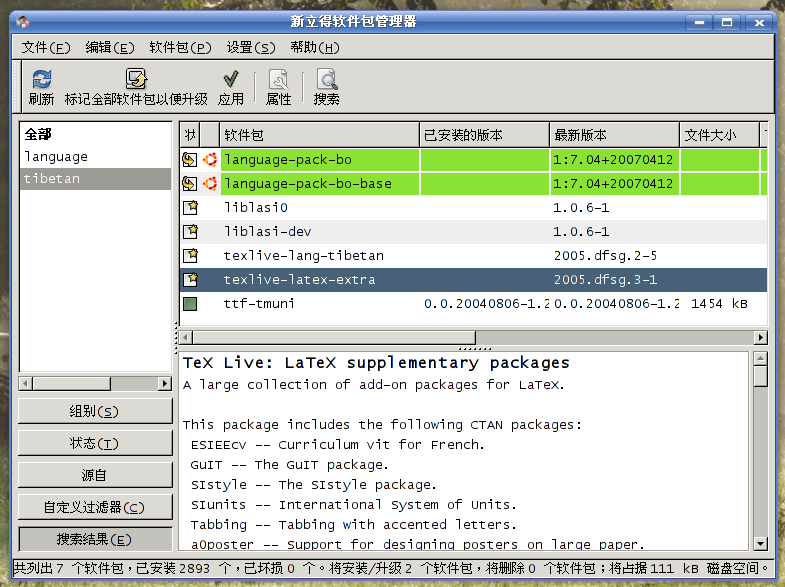Select 全部 in the filter list

click(x=95, y=134)
